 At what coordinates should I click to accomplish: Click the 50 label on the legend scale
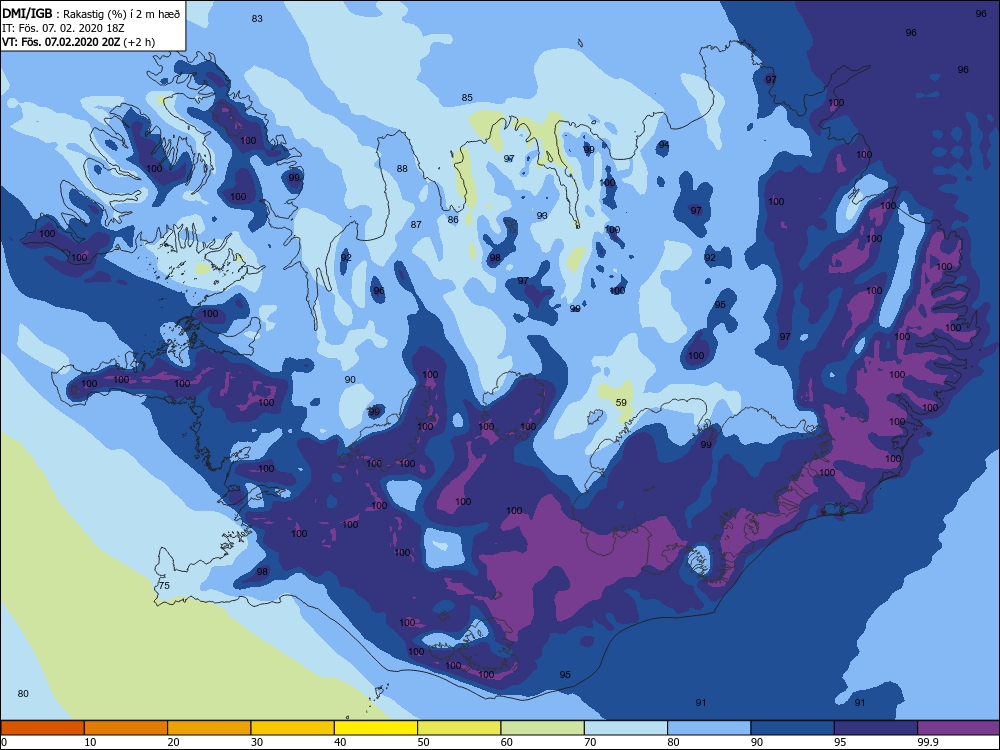423,742
